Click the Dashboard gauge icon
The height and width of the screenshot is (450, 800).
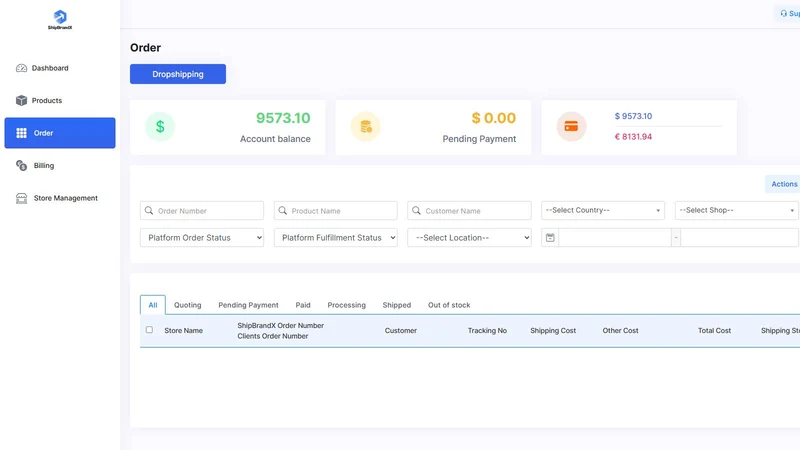(x=21, y=68)
